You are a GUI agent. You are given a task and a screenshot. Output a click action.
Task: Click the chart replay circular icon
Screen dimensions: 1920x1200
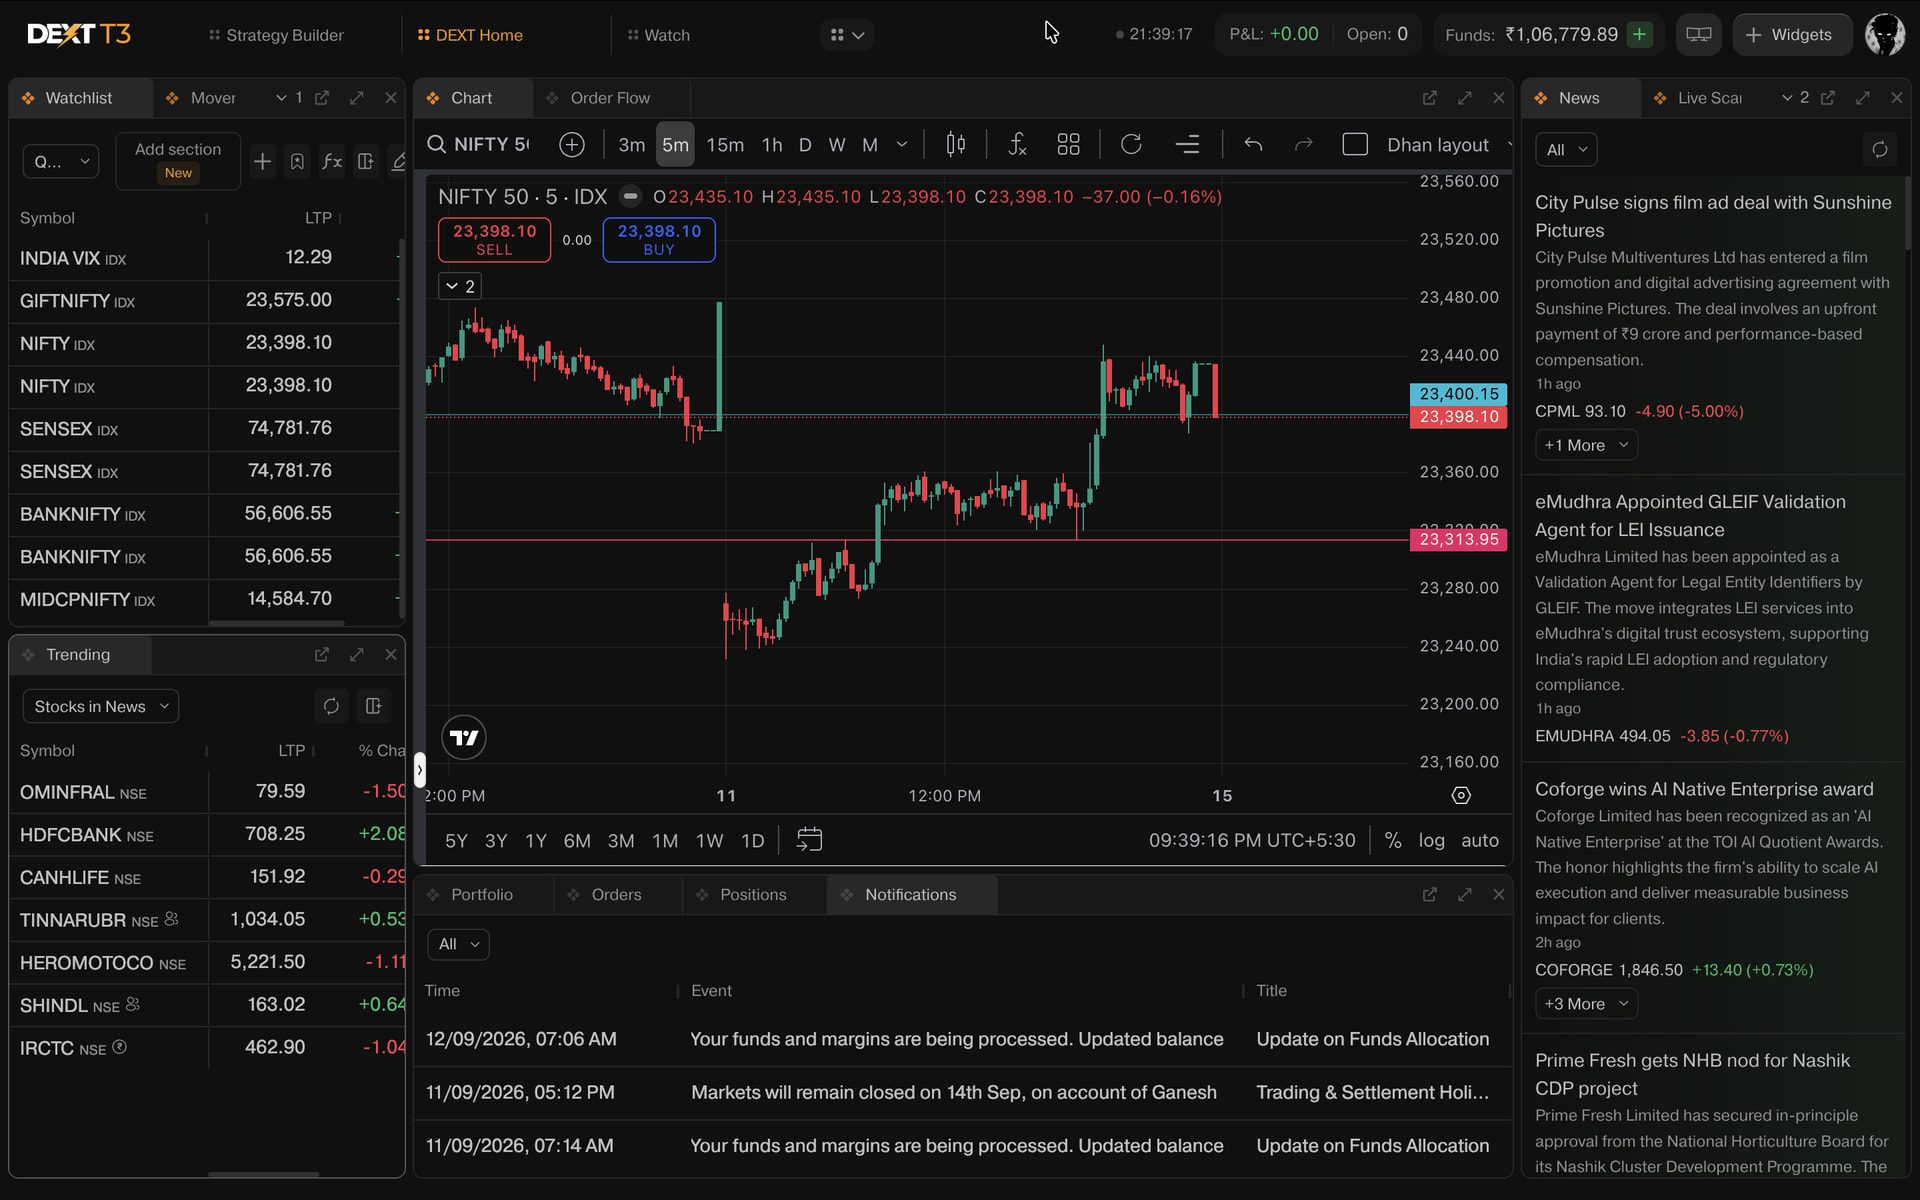coord(1131,145)
